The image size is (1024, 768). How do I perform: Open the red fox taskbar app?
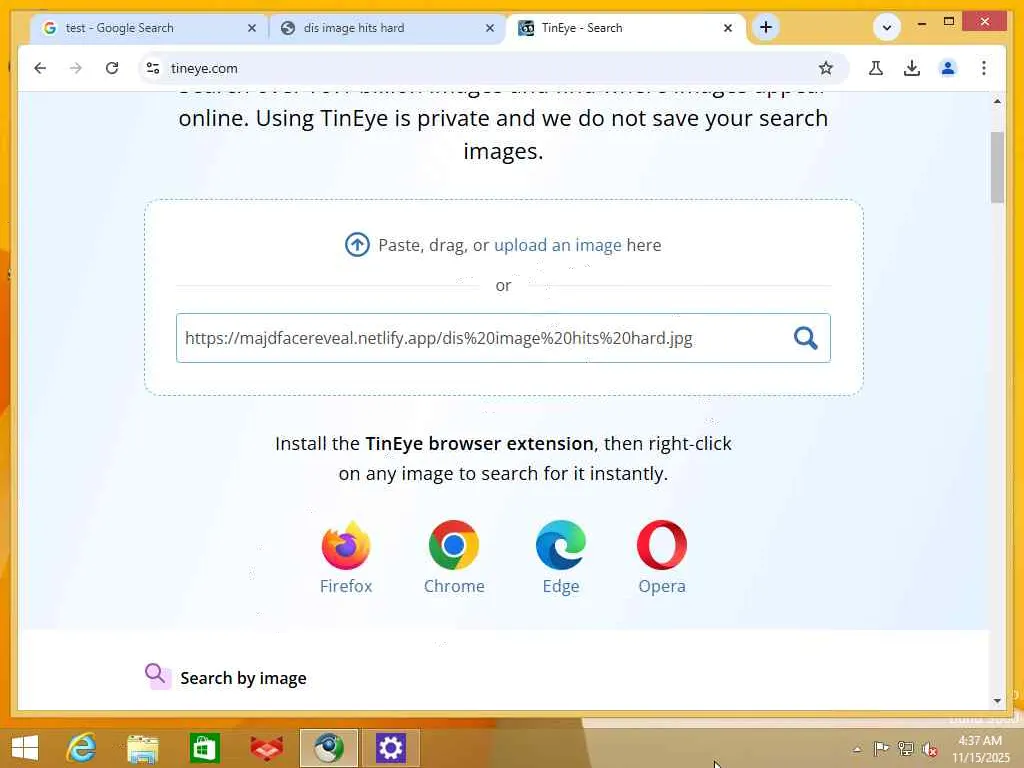pyautogui.click(x=266, y=748)
